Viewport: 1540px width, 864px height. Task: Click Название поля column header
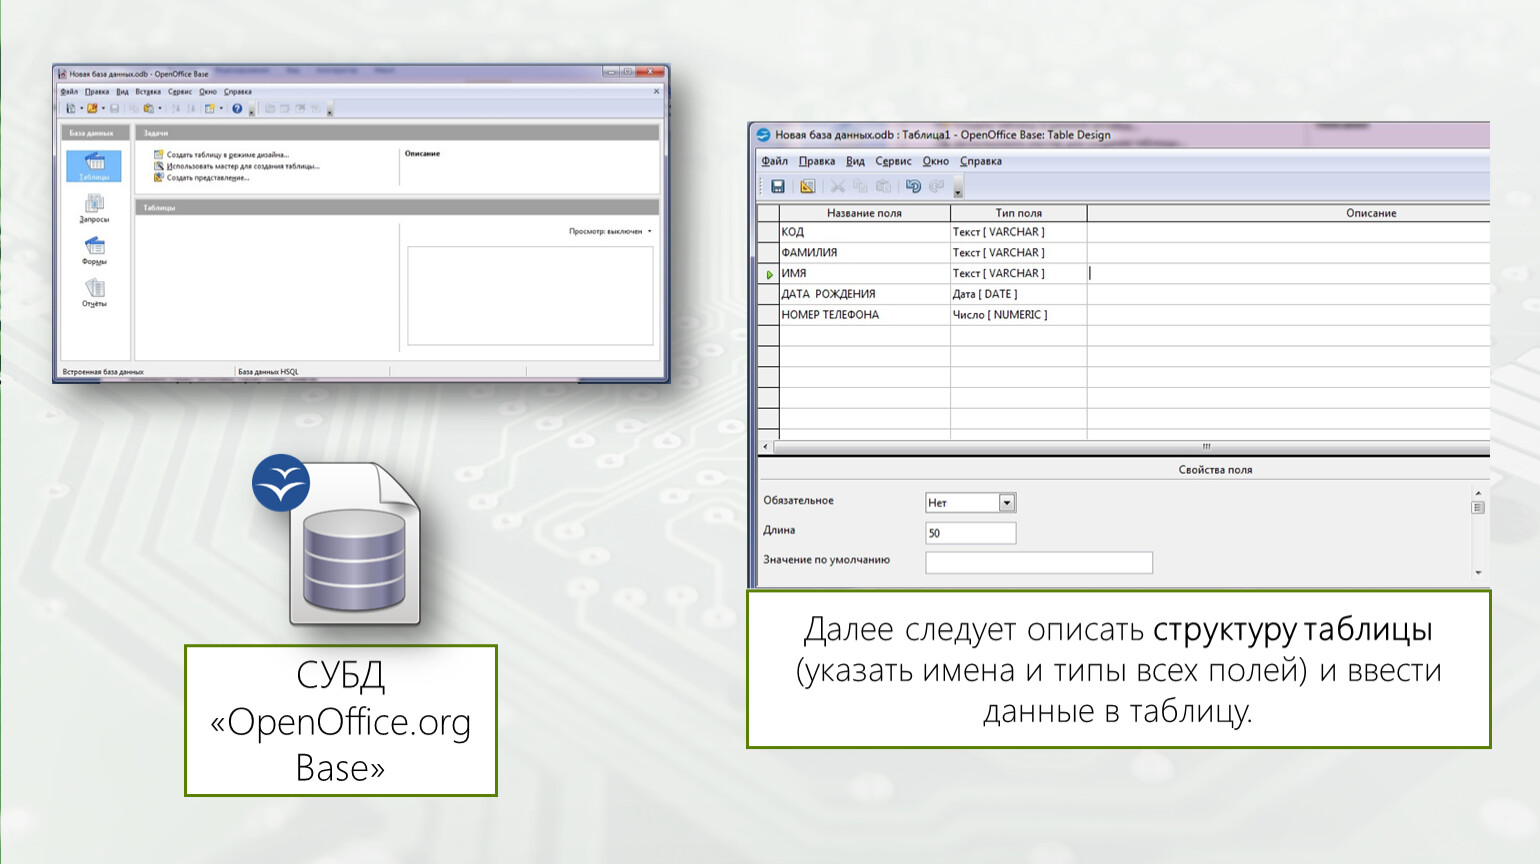coord(864,213)
